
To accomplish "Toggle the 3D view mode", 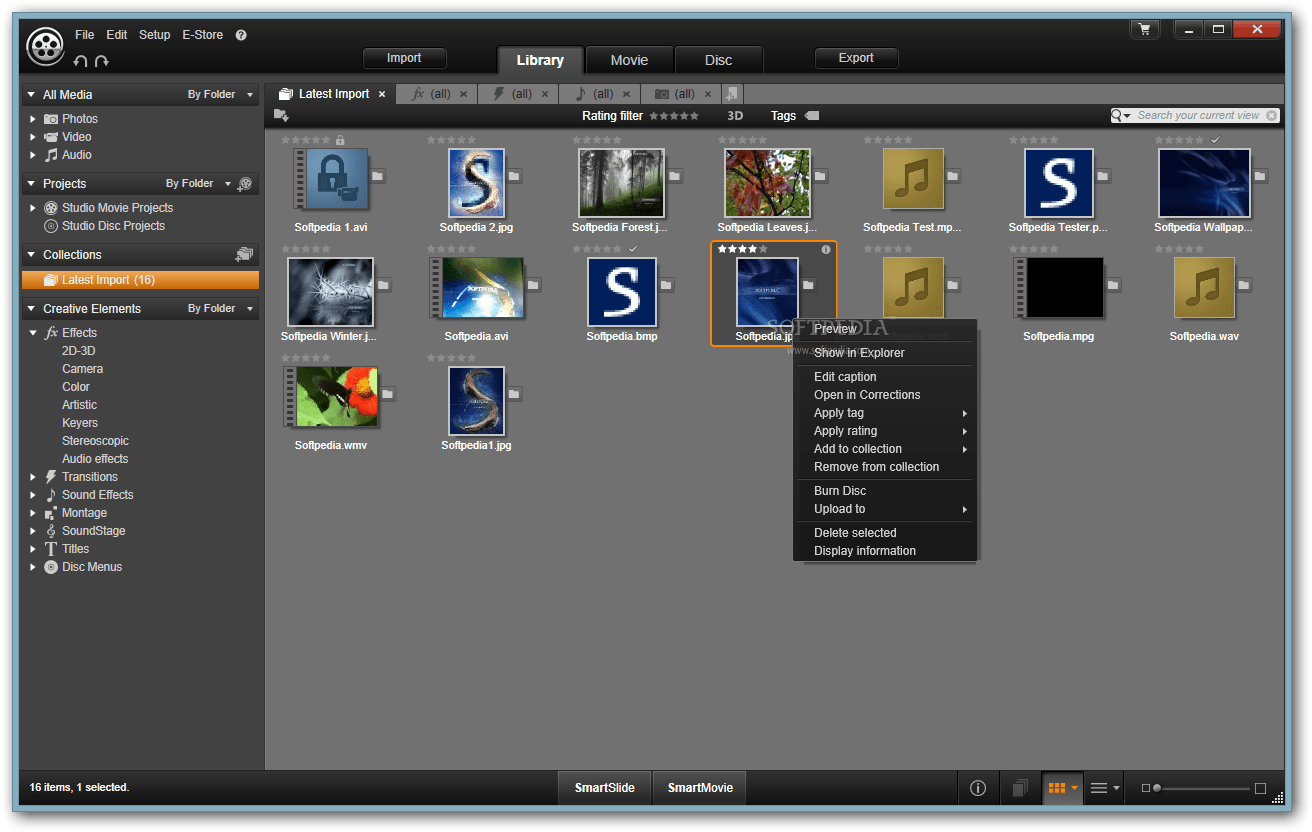I will click(734, 115).
